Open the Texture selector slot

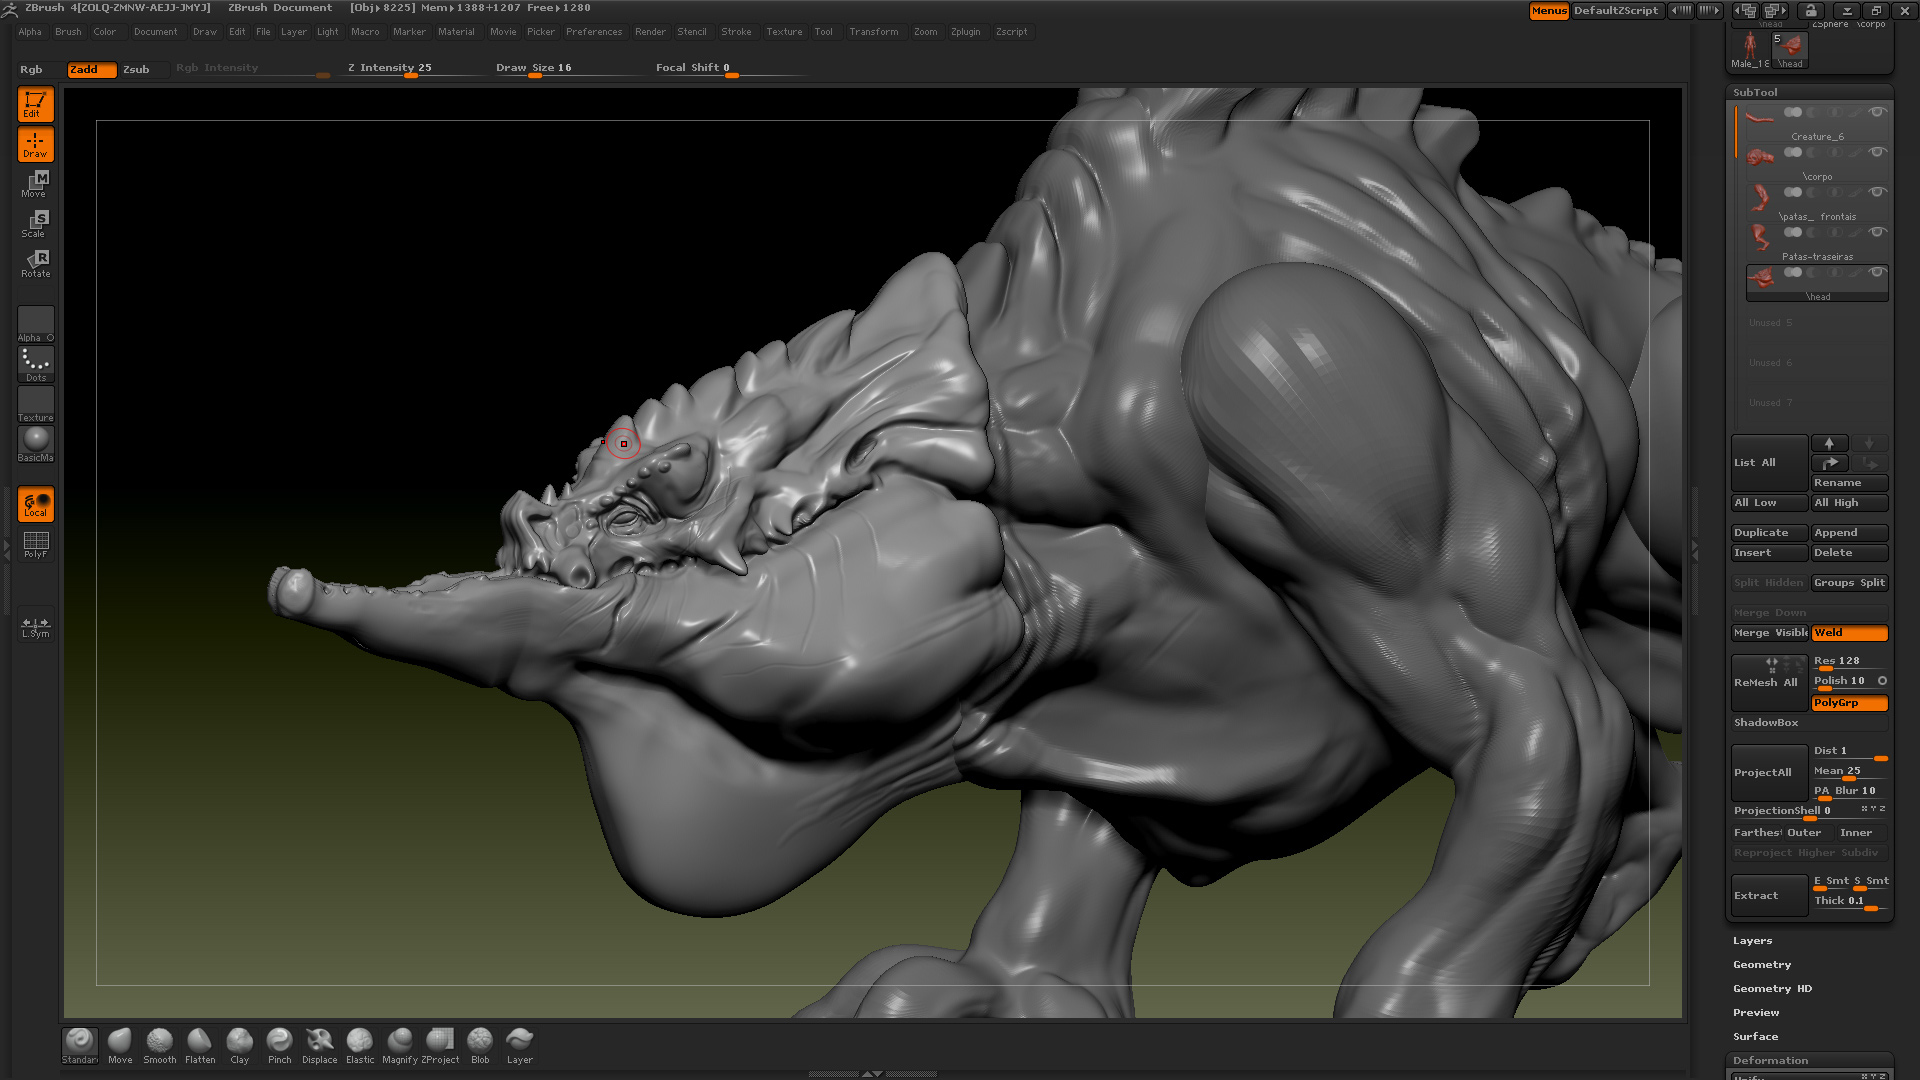pyautogui.click(x=35, y=404)
